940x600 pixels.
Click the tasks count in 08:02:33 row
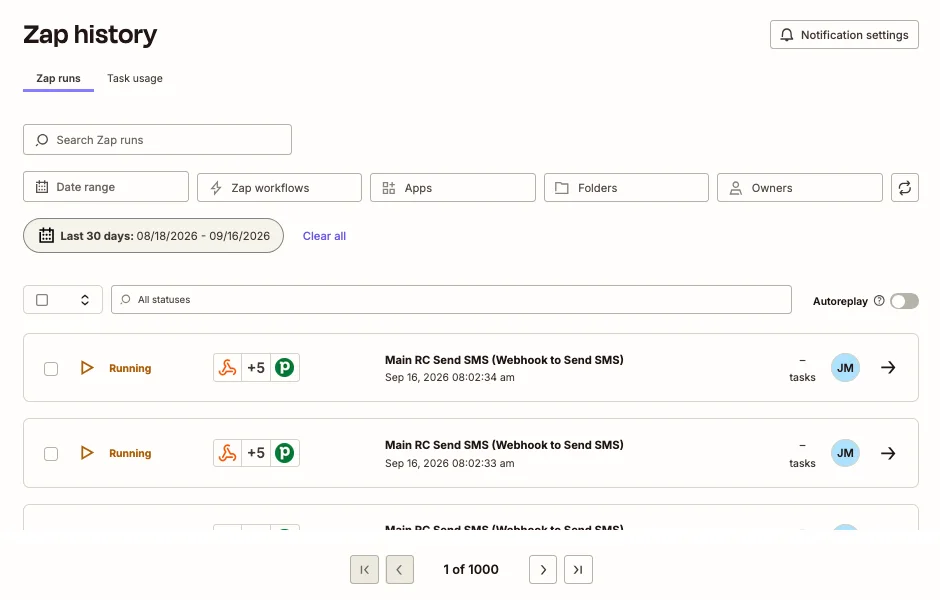802,454
